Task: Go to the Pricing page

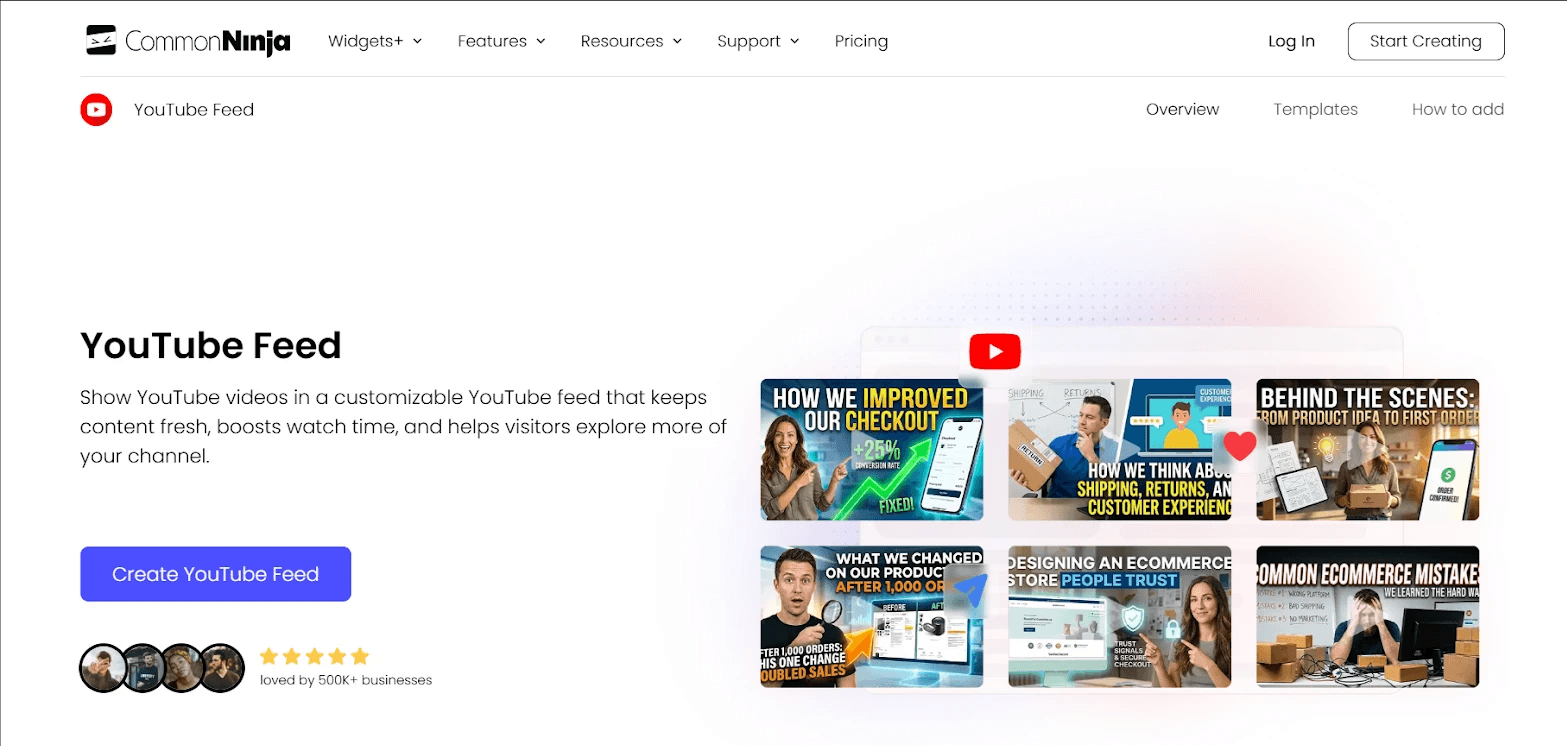Action: [x=861, y=41]
